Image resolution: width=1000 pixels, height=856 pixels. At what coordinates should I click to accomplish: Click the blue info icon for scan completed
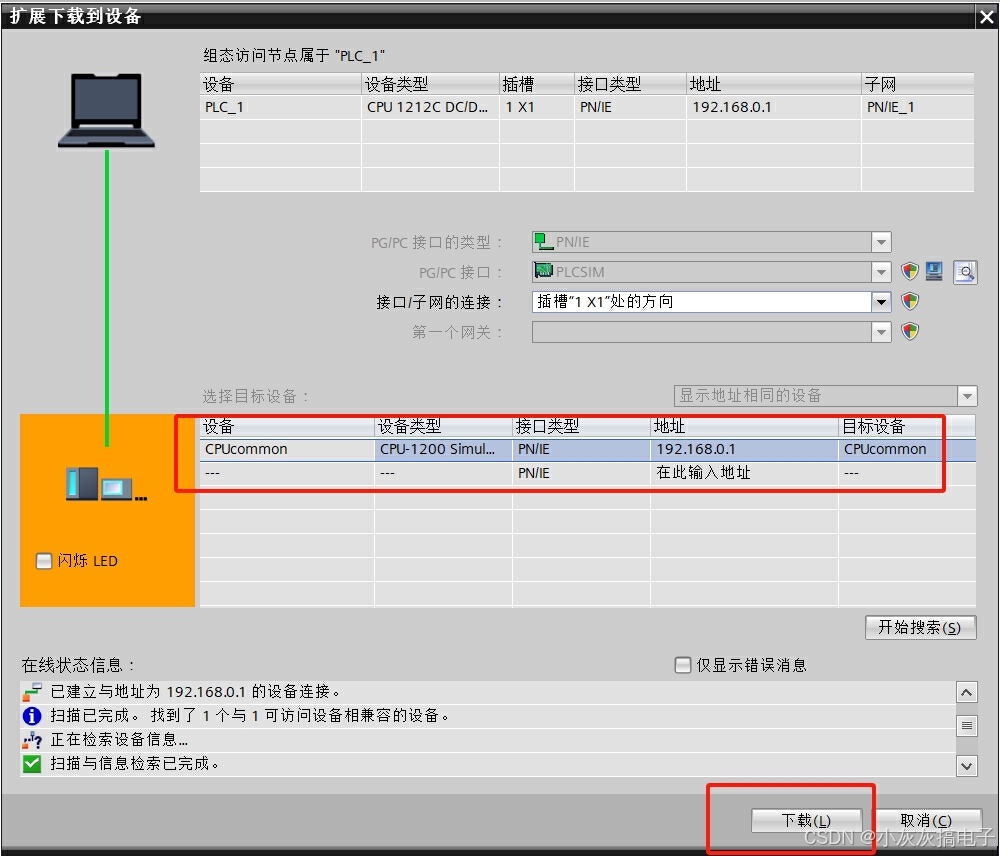tap(32, 716)
